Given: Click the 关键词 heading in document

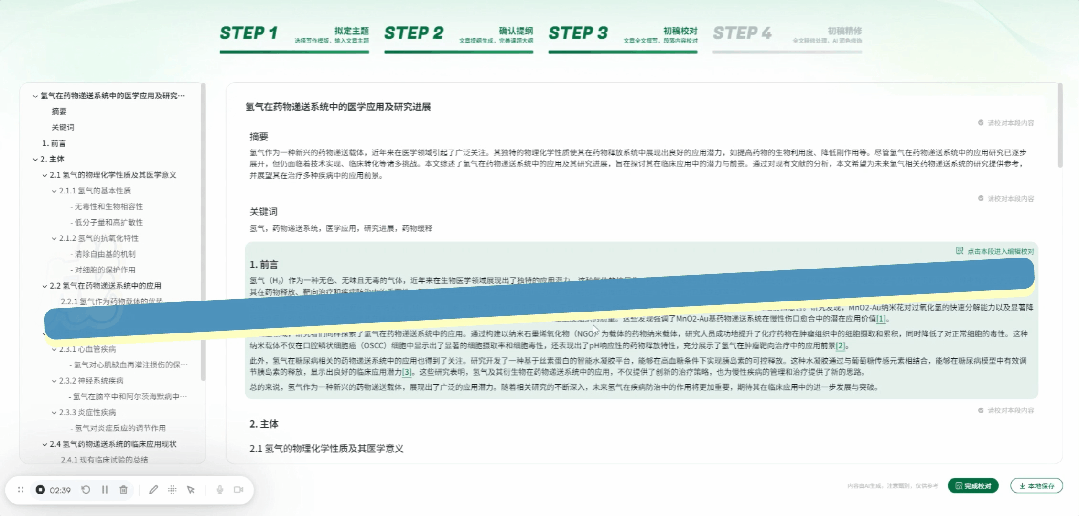Looking at the screenshot, I should (264, 211).
